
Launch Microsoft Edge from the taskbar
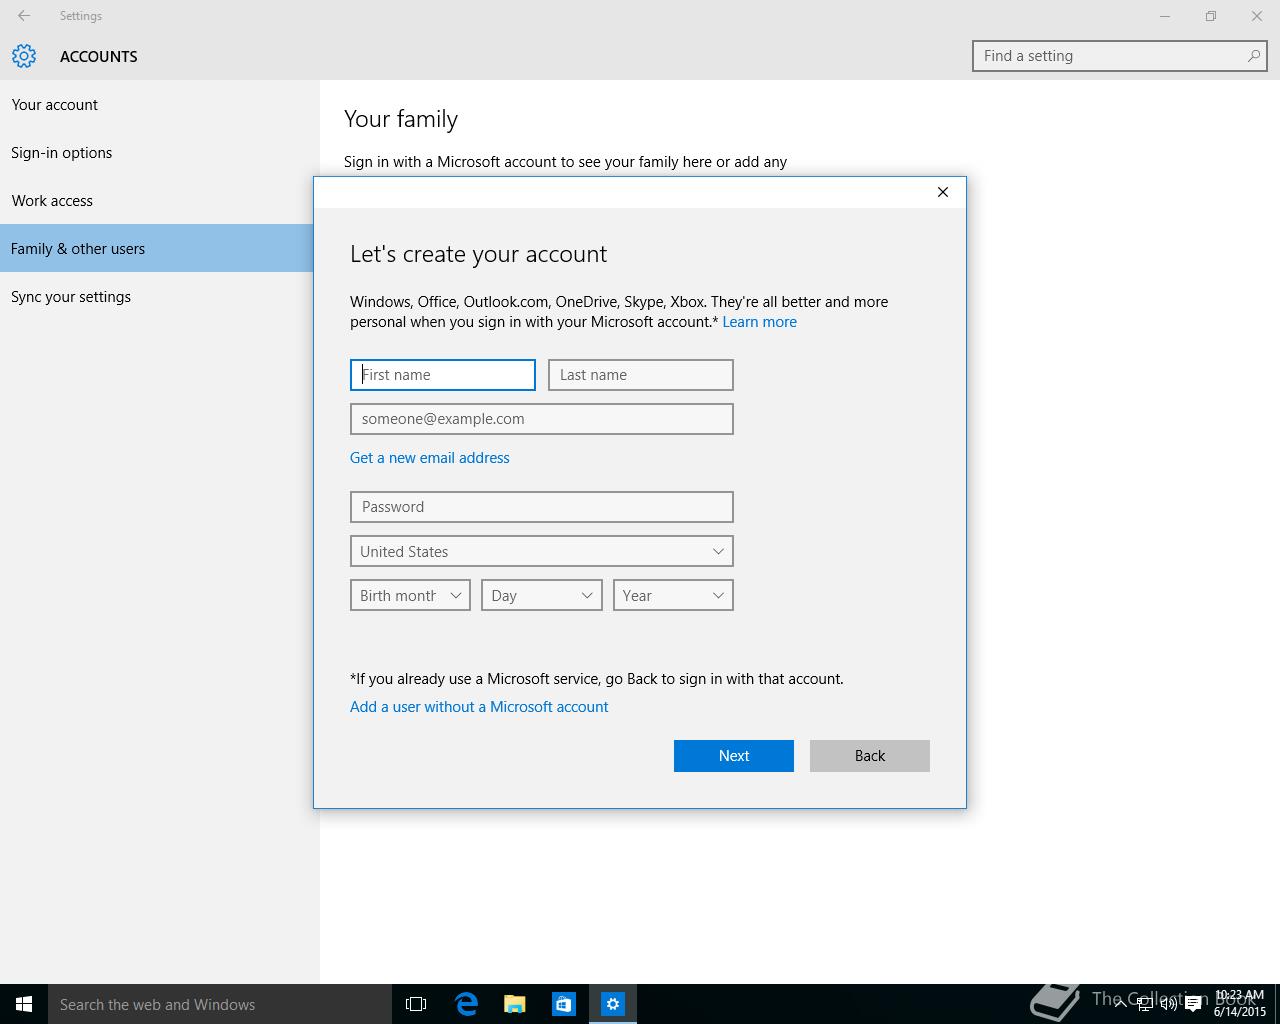[466, 1004]
